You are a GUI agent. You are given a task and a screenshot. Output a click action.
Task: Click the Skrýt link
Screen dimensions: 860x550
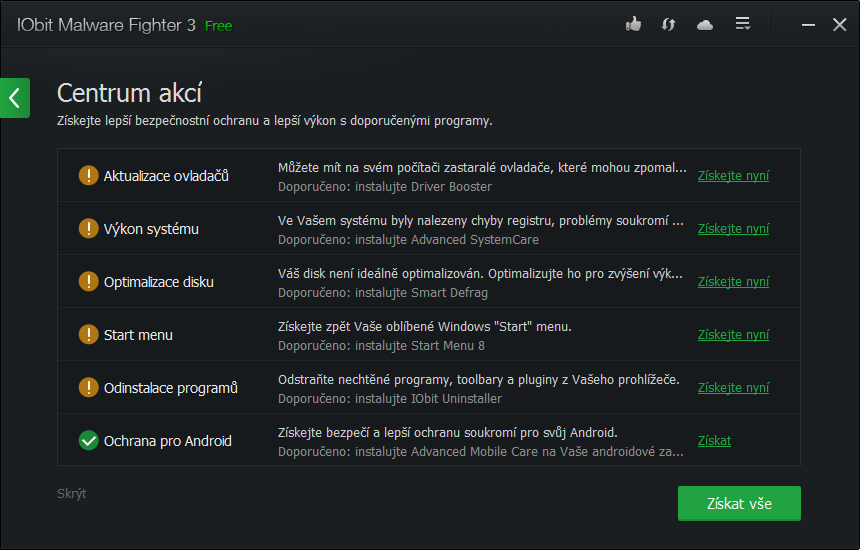pos(72,494)
